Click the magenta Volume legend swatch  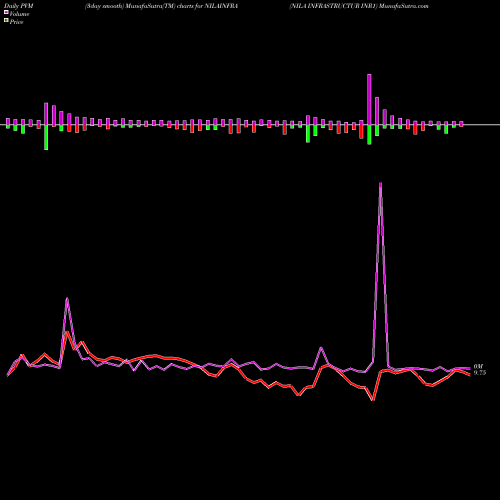coord(6,13)
